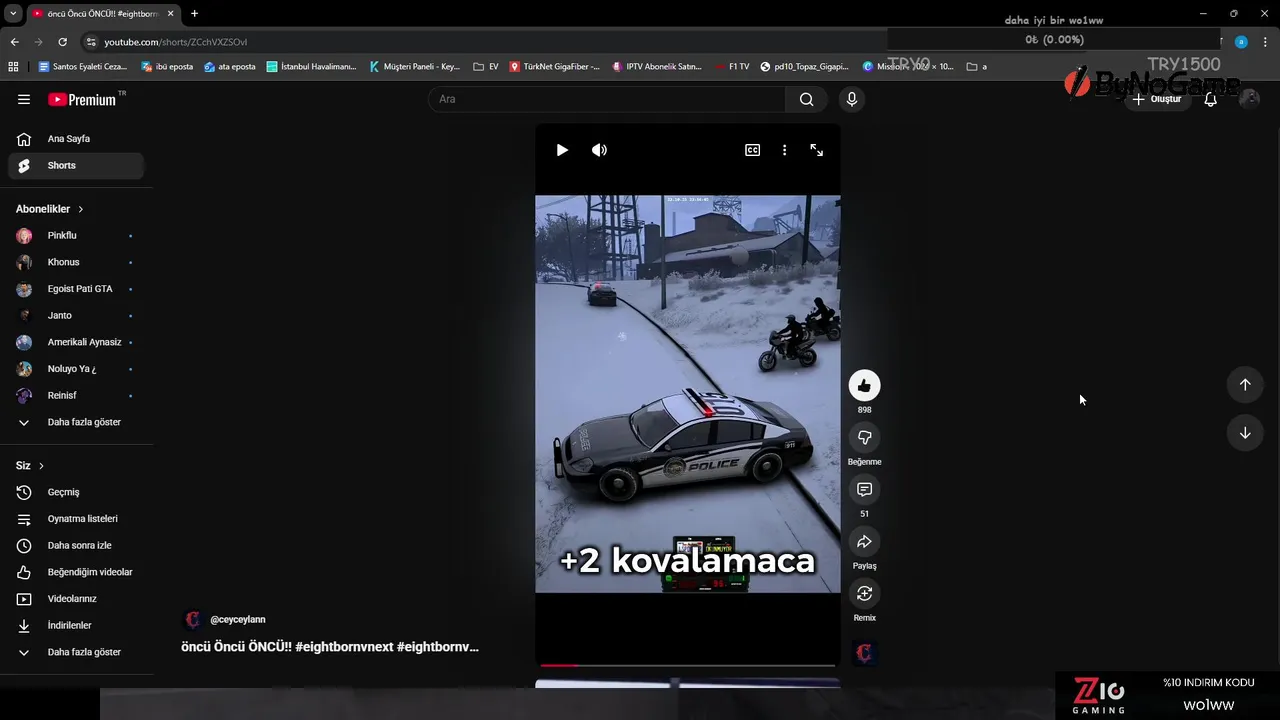Like the Short with thumbs up
Screen dimensions: 1280x720
coord(864,386)
